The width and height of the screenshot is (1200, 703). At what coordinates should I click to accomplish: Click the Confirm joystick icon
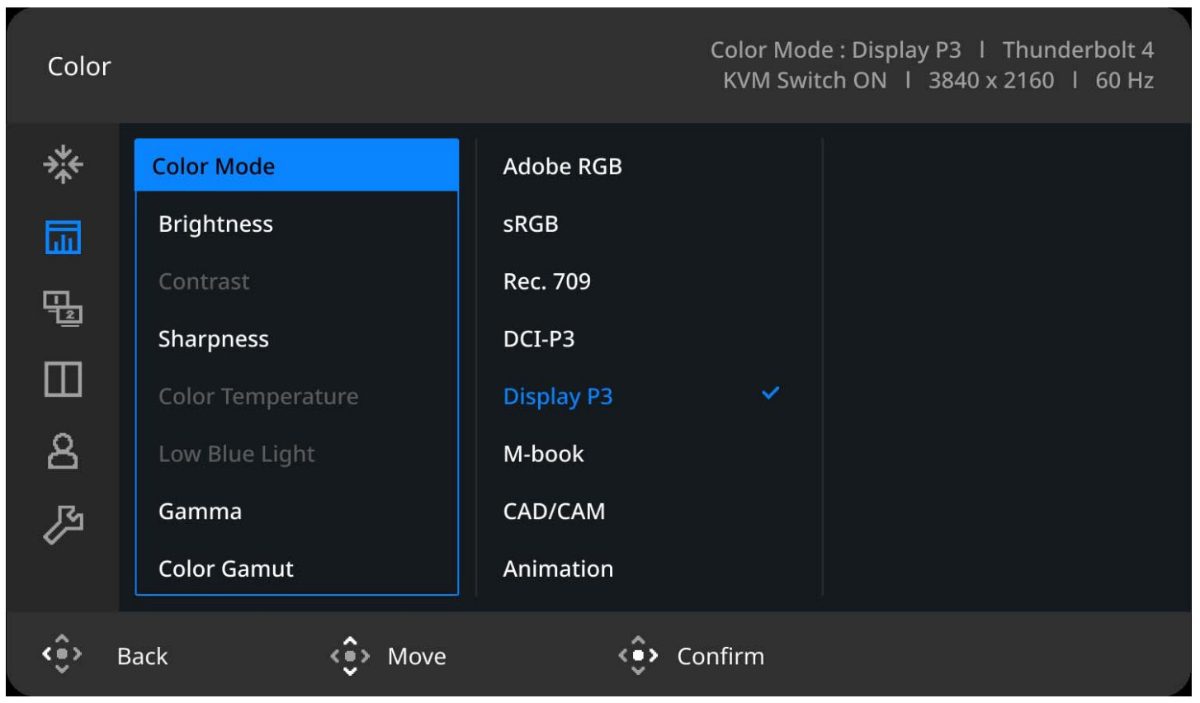[639, 656]
